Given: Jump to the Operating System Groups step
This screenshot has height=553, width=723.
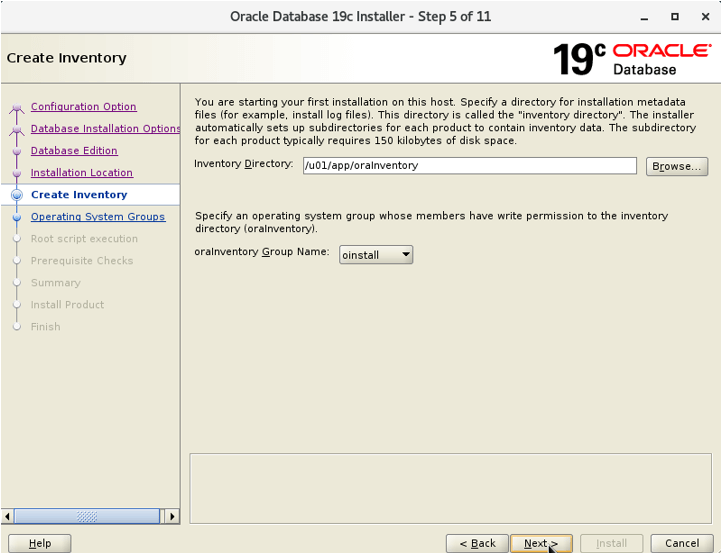Looking at the screenshot, I should click(98, 217).
